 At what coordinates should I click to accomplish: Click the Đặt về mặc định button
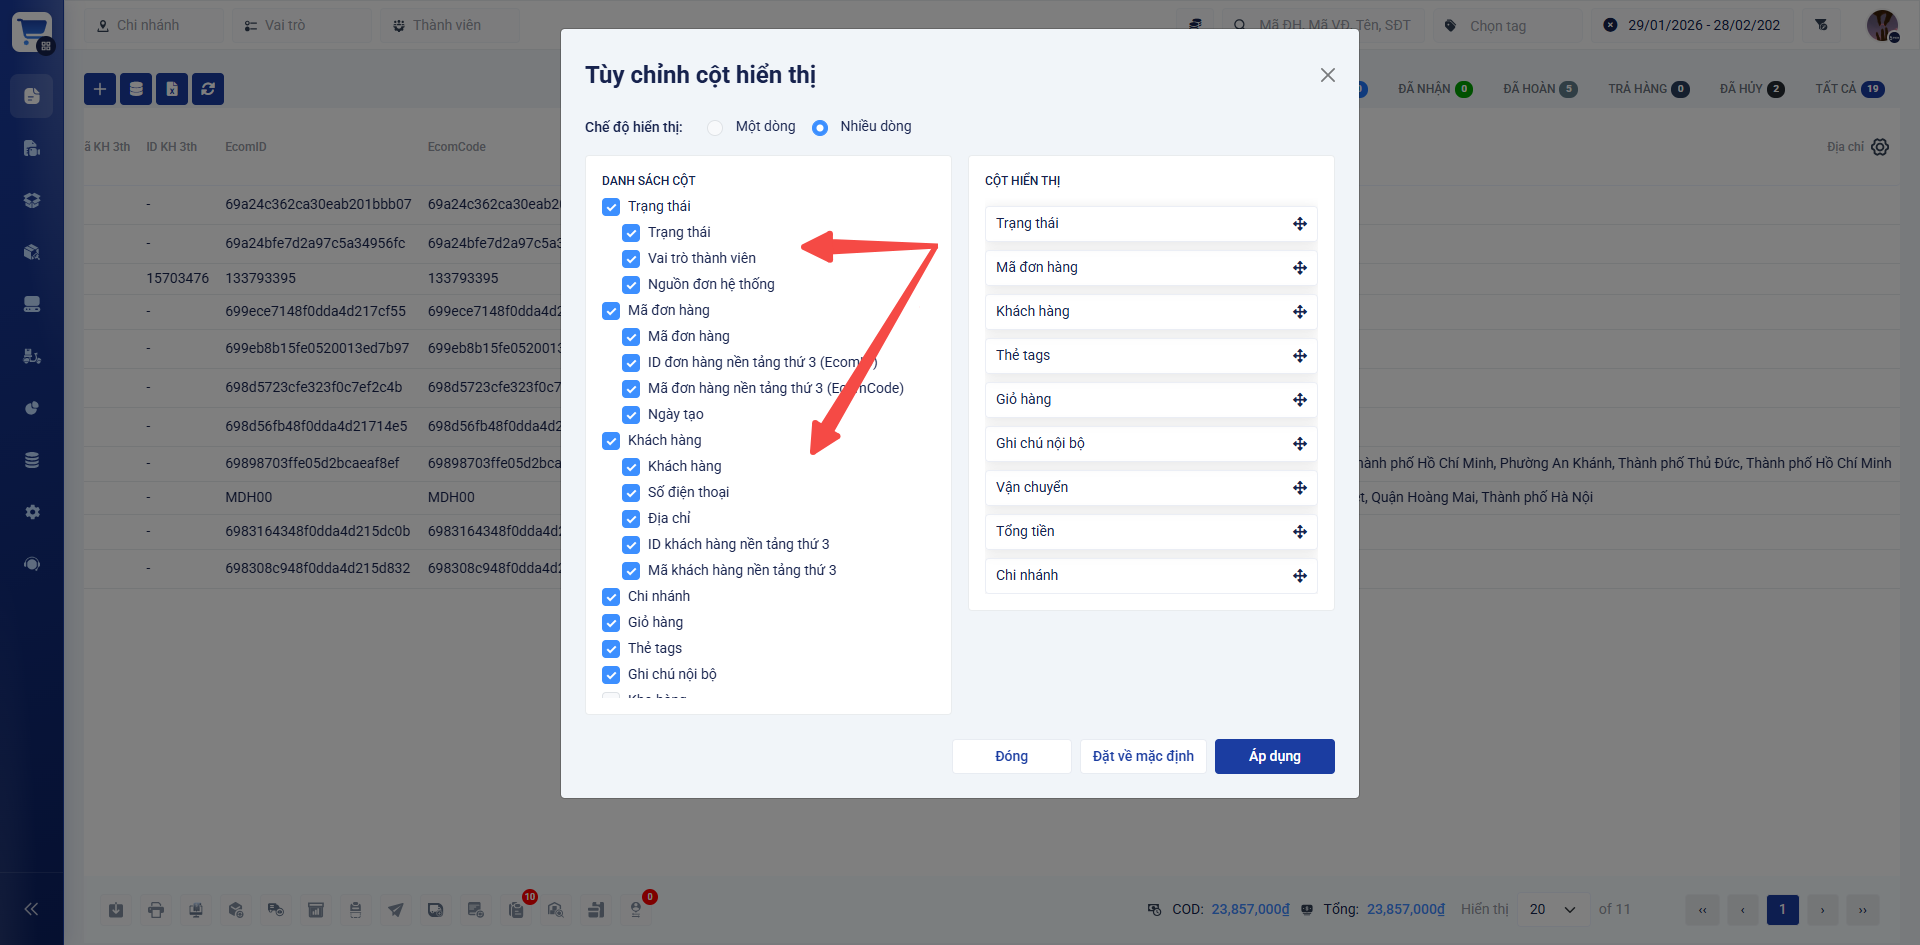1143,756
